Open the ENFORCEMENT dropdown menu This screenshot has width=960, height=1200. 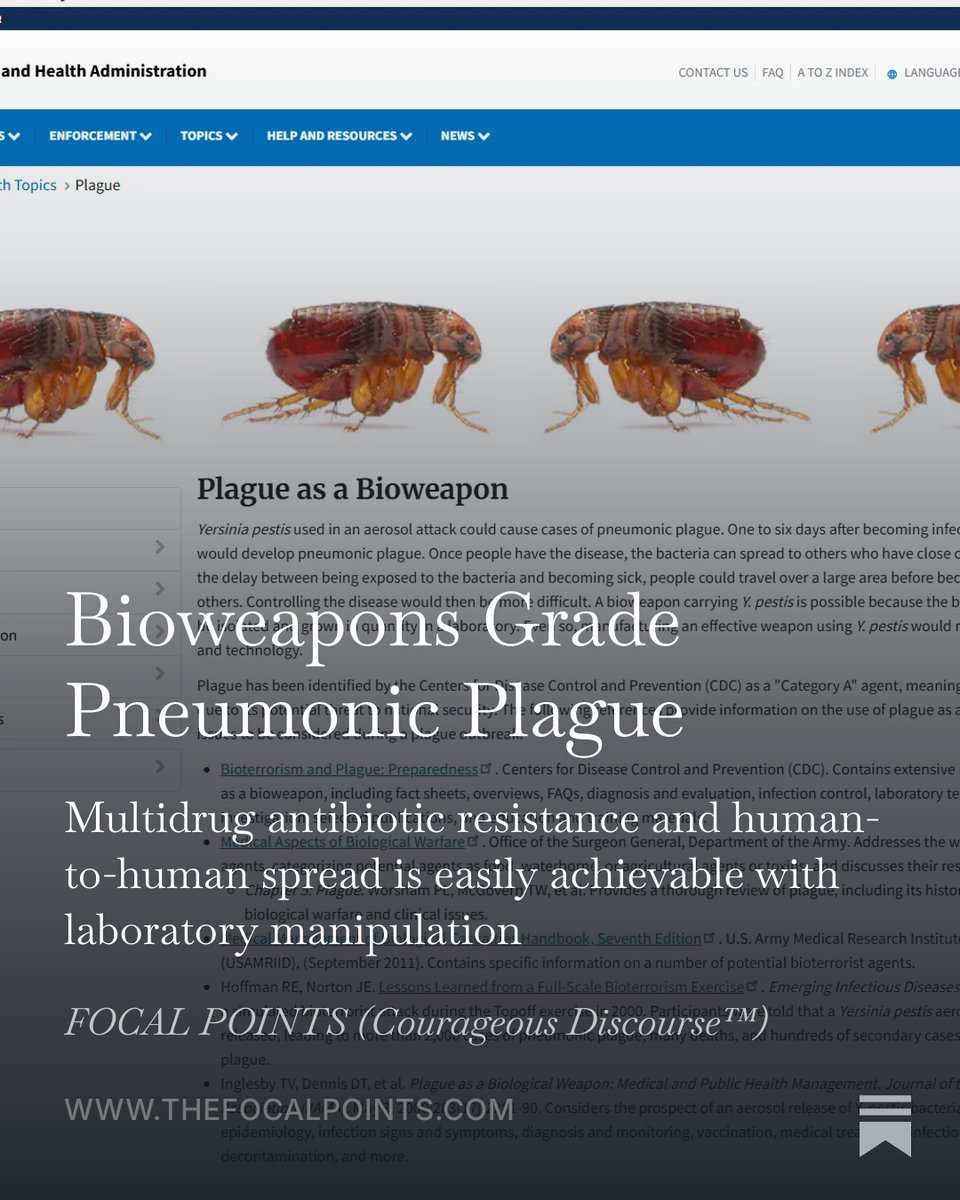tap(100, 136)
